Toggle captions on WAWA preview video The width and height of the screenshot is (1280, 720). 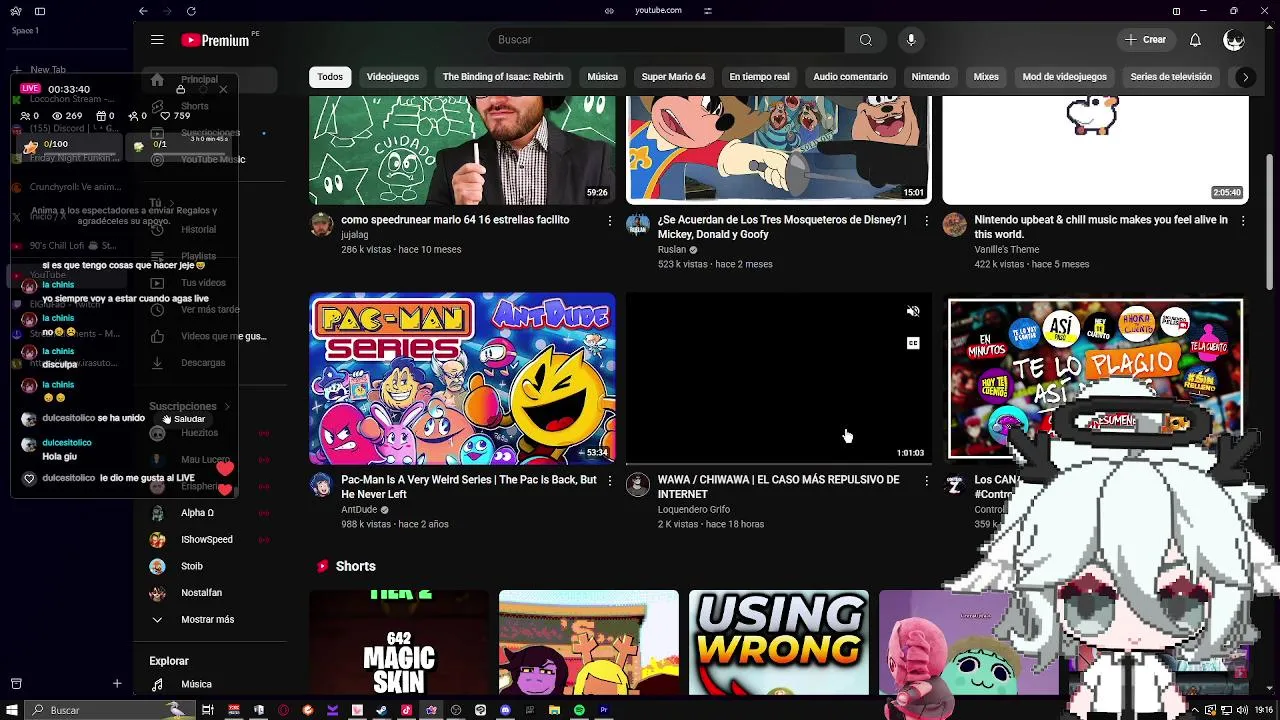pos(913,343)
